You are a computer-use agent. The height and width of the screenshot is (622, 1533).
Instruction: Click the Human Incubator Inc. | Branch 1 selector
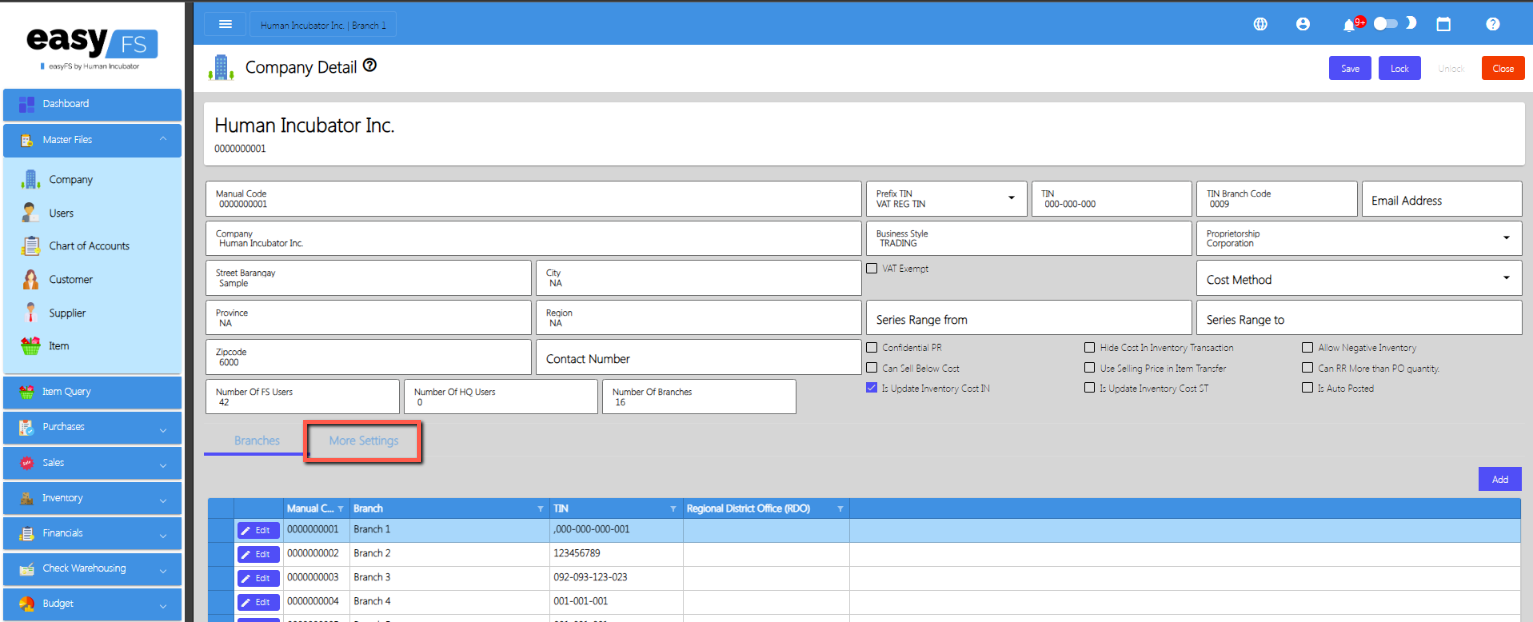(x=323, y=24)
